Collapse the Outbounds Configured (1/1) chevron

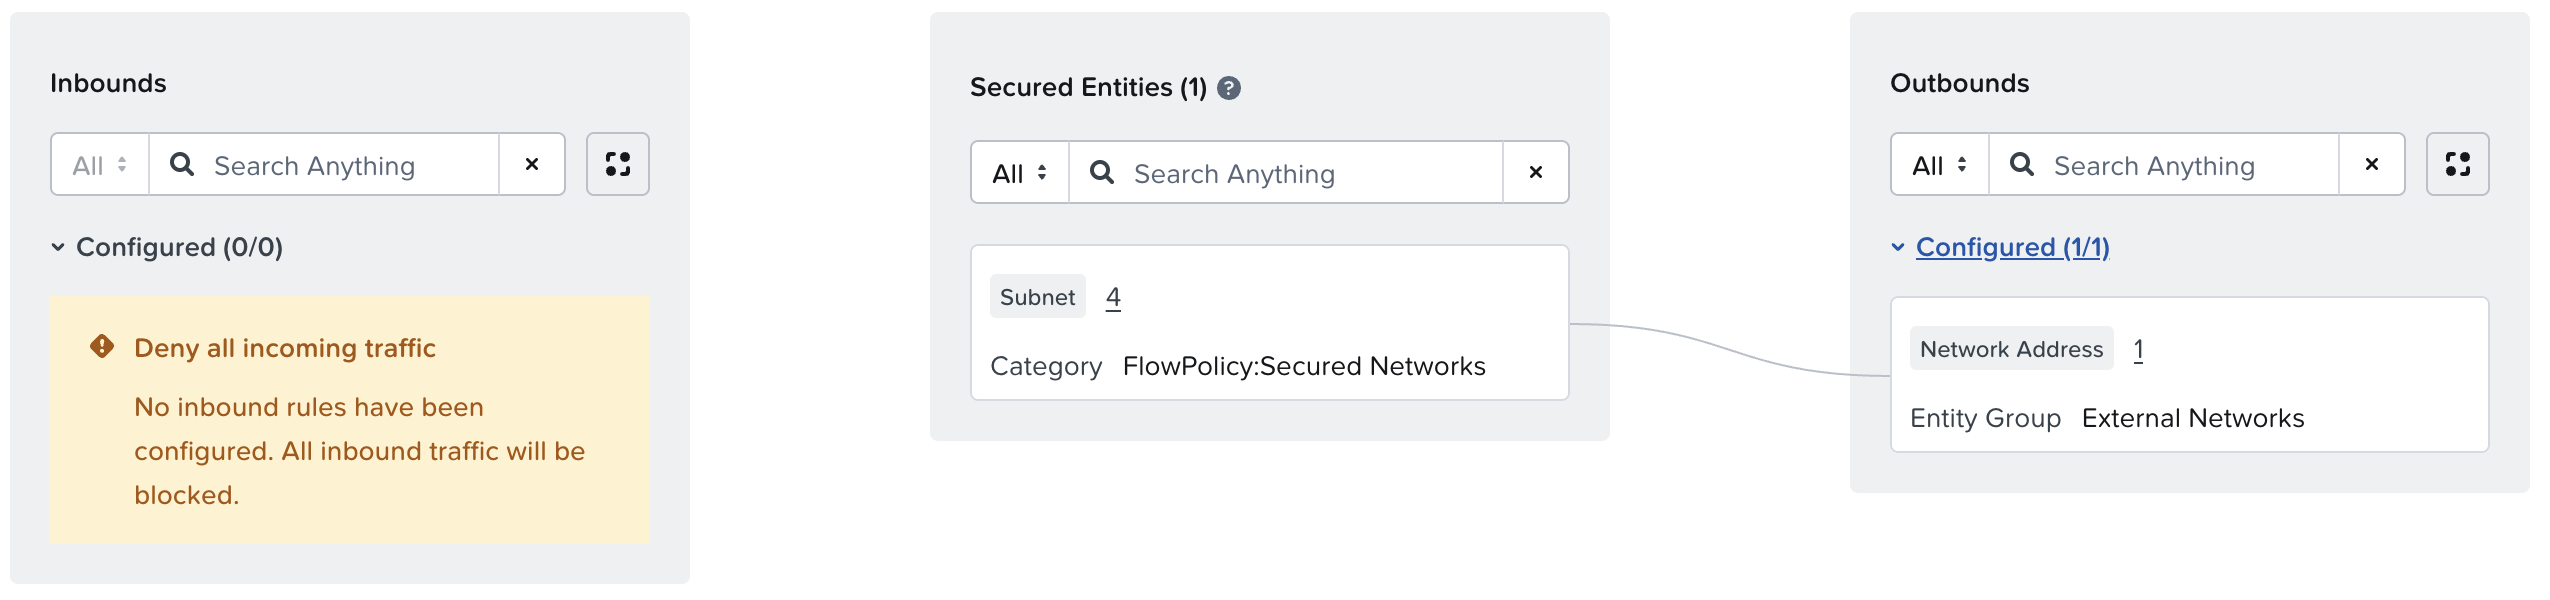click(x=1898, y=247)
